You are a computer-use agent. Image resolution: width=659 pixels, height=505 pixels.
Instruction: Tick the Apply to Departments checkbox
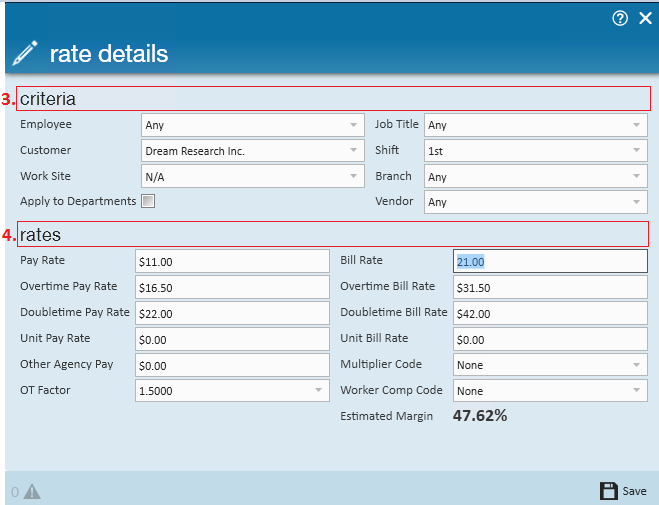(x=148, y=201)
